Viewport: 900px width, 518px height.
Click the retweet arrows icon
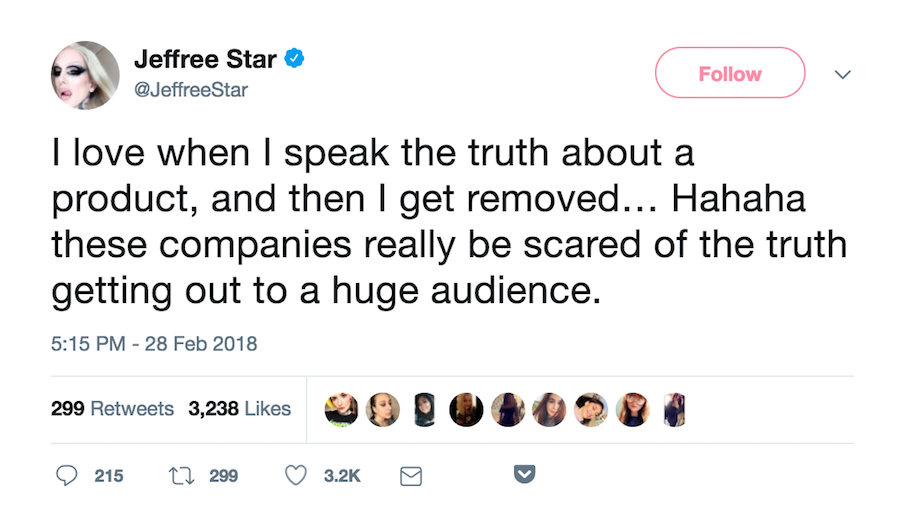(181, 476)
